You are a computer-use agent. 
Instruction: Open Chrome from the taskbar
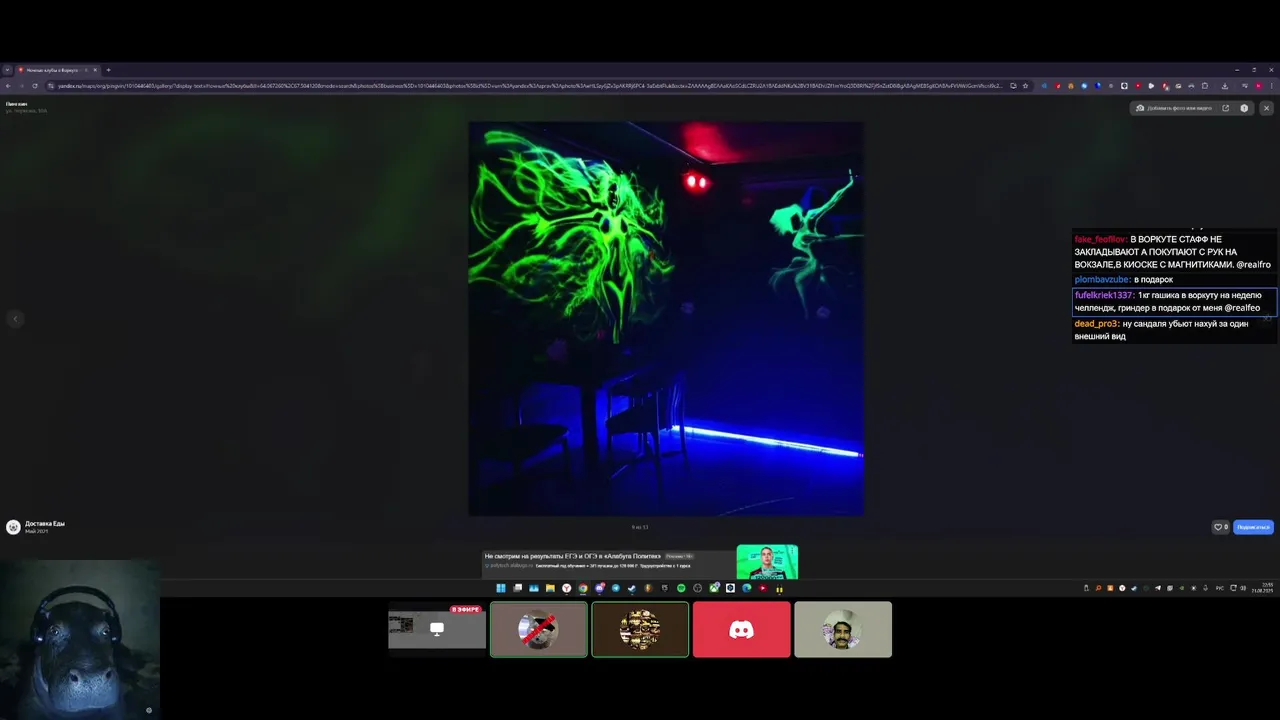point(583,588)
